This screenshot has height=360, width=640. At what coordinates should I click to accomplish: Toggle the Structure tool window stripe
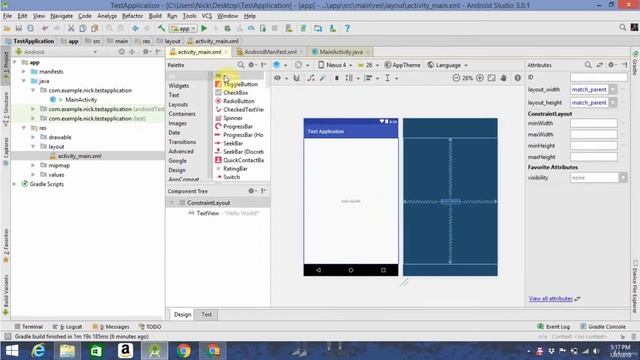pyautogui.click(x=6, y=109)
